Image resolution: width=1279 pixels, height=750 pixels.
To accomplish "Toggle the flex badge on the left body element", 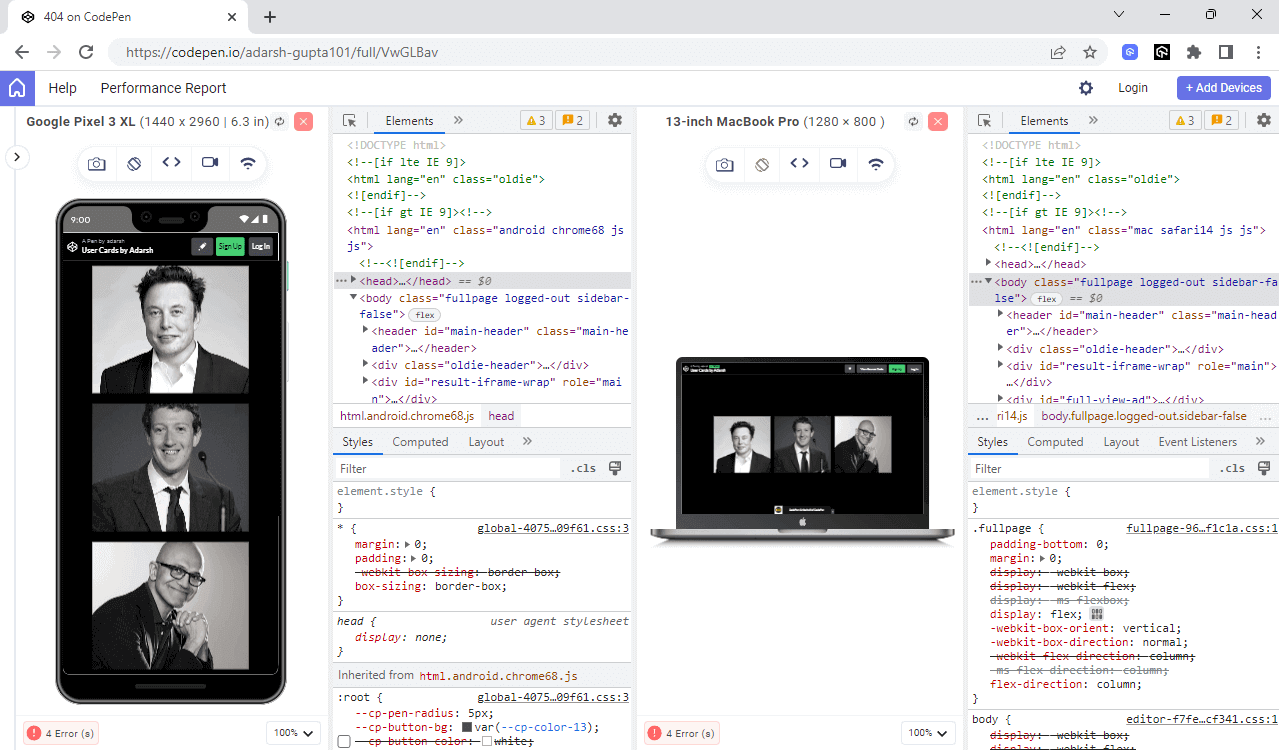I will 424,315.
